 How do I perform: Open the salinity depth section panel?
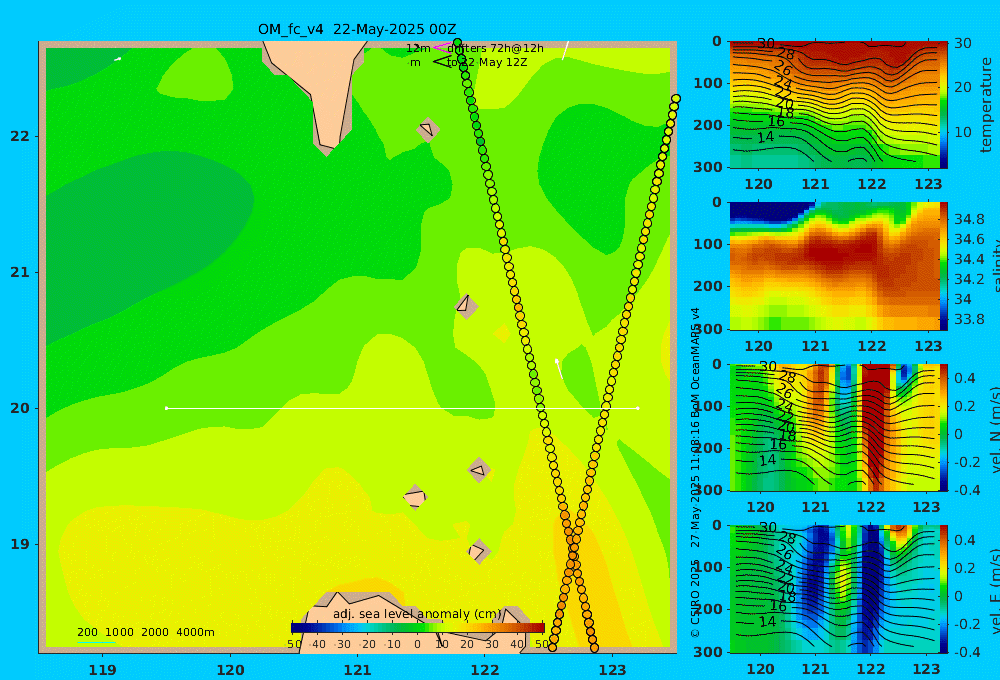(x=834, y=266)
